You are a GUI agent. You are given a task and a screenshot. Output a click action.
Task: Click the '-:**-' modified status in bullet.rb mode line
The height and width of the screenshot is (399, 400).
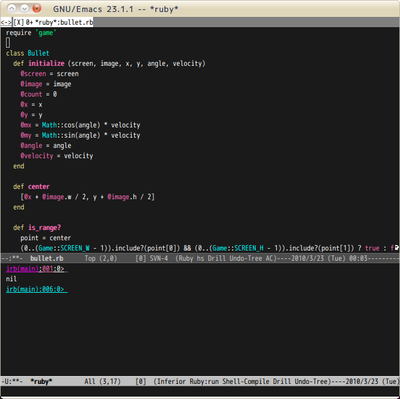click(x=12, y=258)
